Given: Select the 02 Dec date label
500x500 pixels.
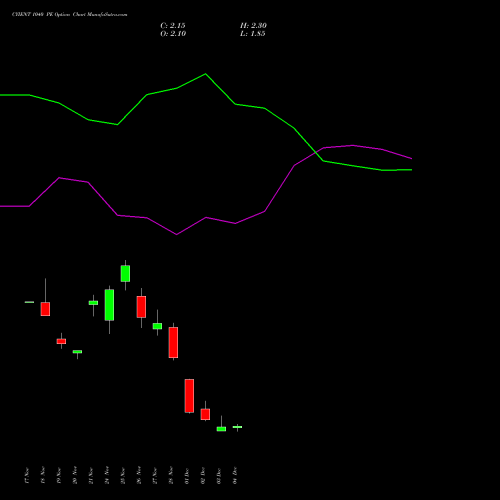Looking at the screenshot, I should point(203,475).
